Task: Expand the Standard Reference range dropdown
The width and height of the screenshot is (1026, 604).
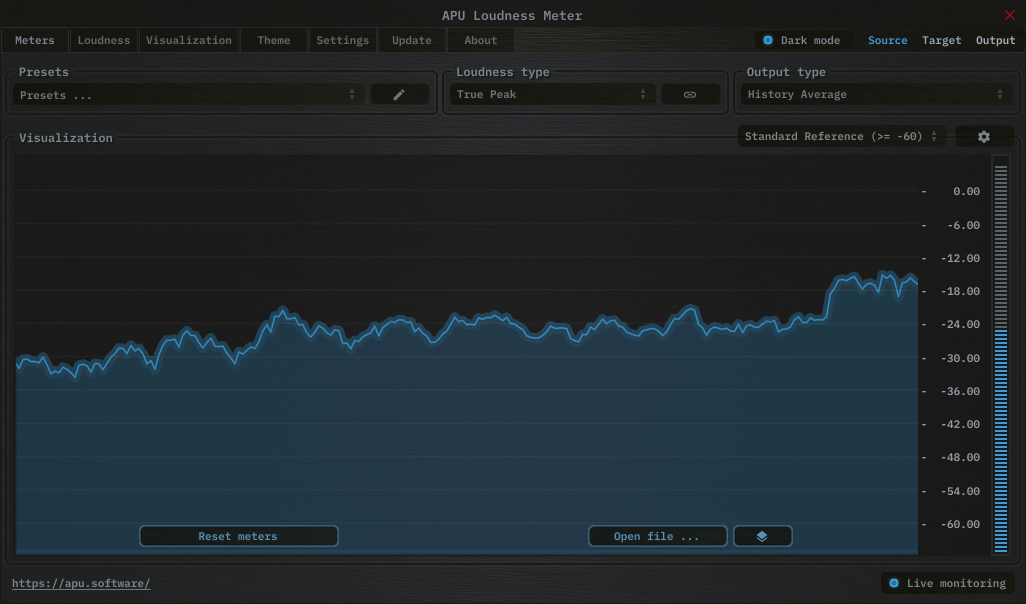Action: [841, 137]
